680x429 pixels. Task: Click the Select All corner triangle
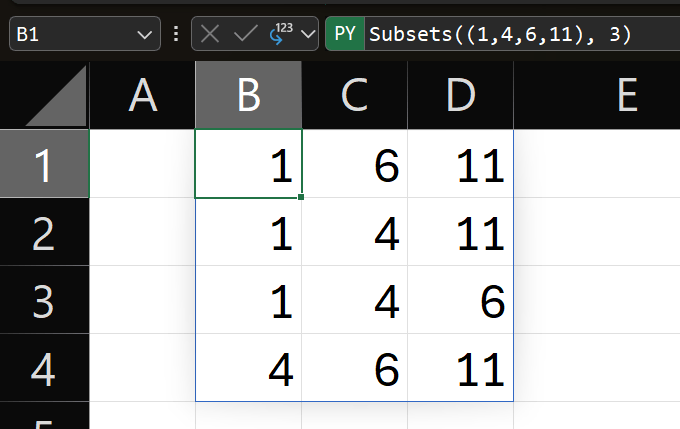coord(56,95)
